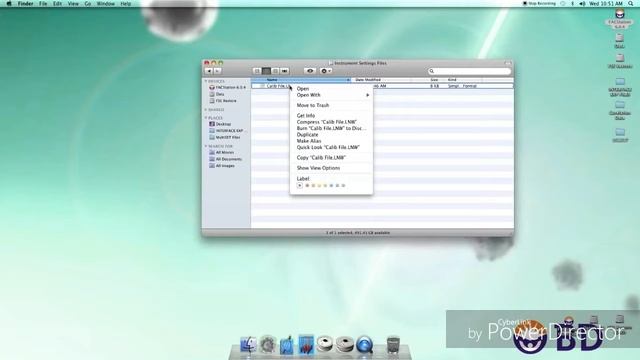Click the yellow minimize window button
Image resolution: width=640 pixels, height=360 pixels.
tap(214, 63)
